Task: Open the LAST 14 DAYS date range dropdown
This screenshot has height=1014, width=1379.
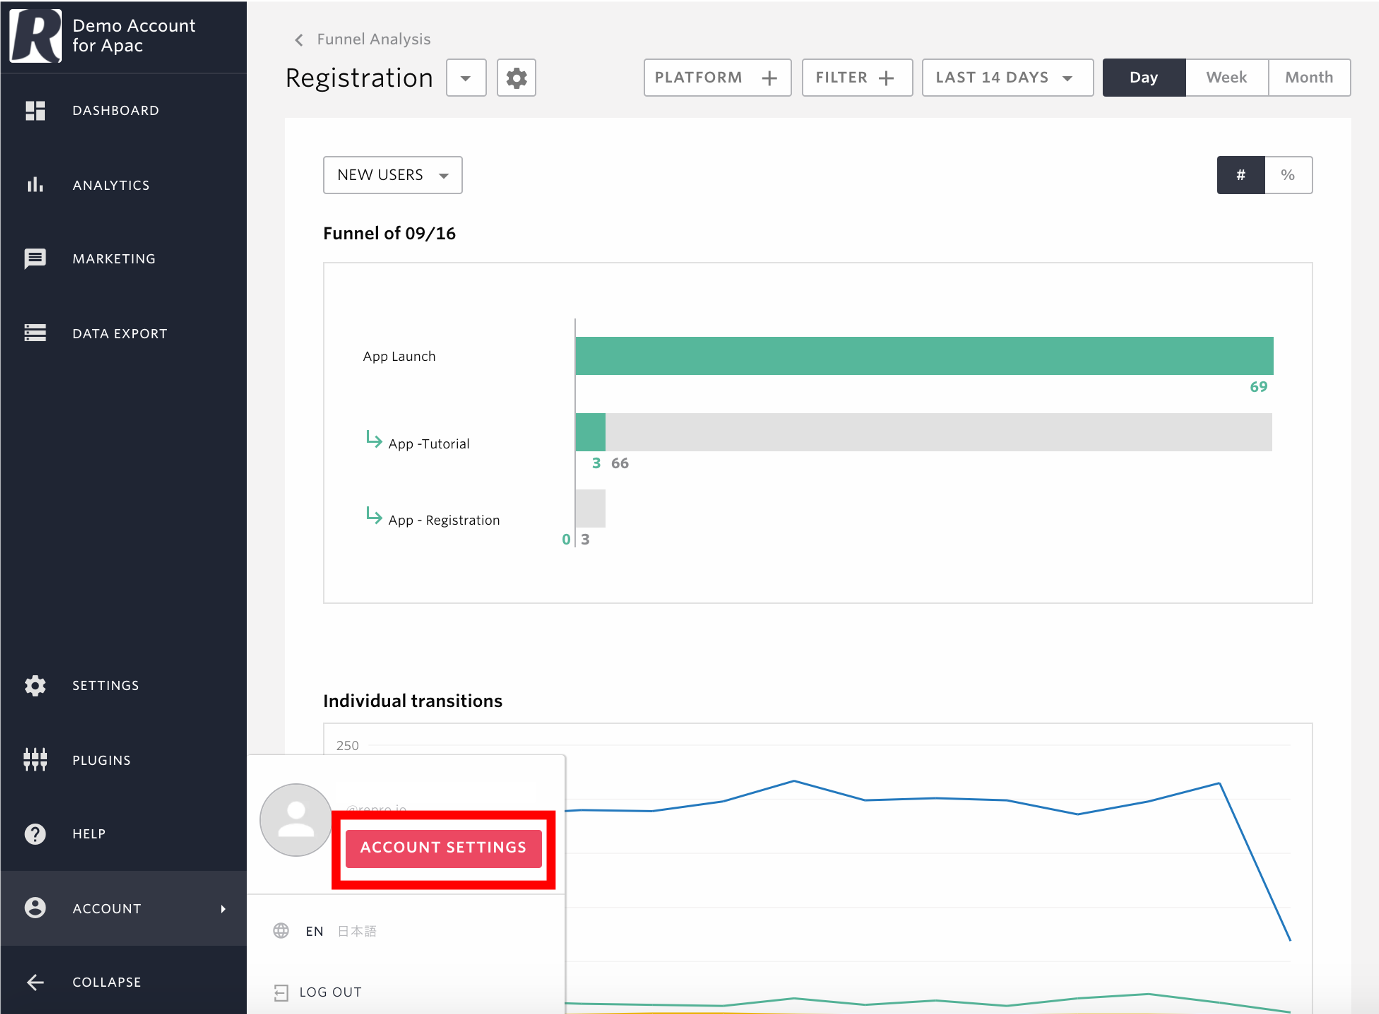Action: (1008, 77)
